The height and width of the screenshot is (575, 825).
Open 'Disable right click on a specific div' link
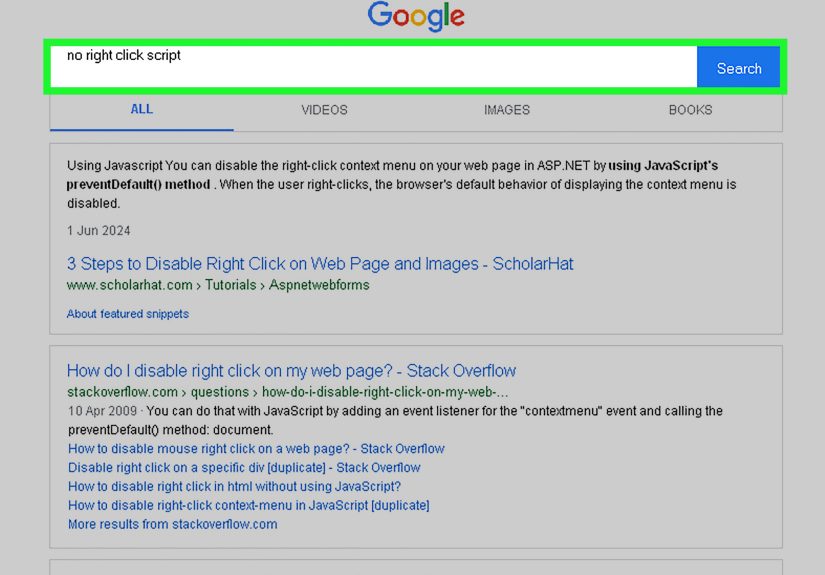pyautogui.click(x=244, y=468)
